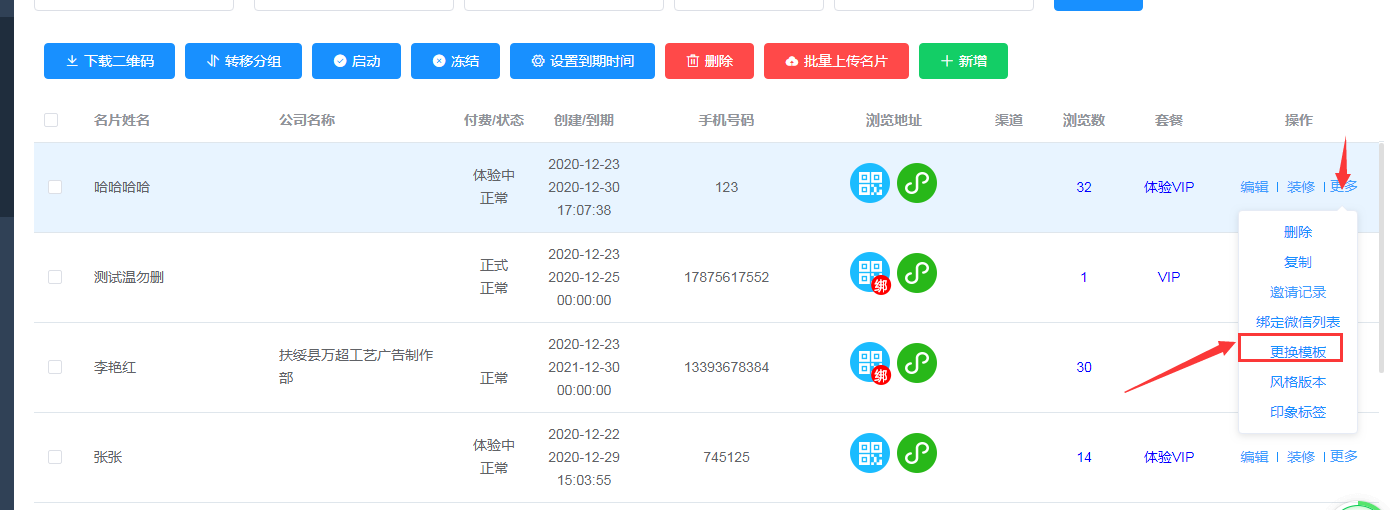Open the 更多 dropdown for 哈哈哈哈
Screen dimensions: 1393x510
[1344, 187]
